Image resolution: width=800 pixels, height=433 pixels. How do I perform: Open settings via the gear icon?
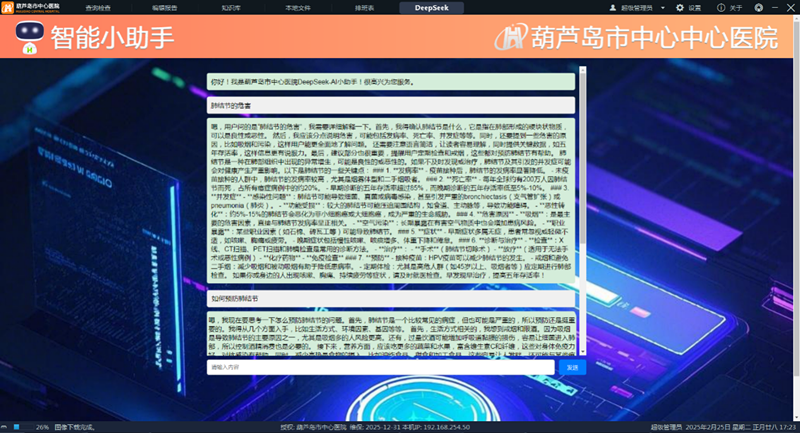point(680,8)
